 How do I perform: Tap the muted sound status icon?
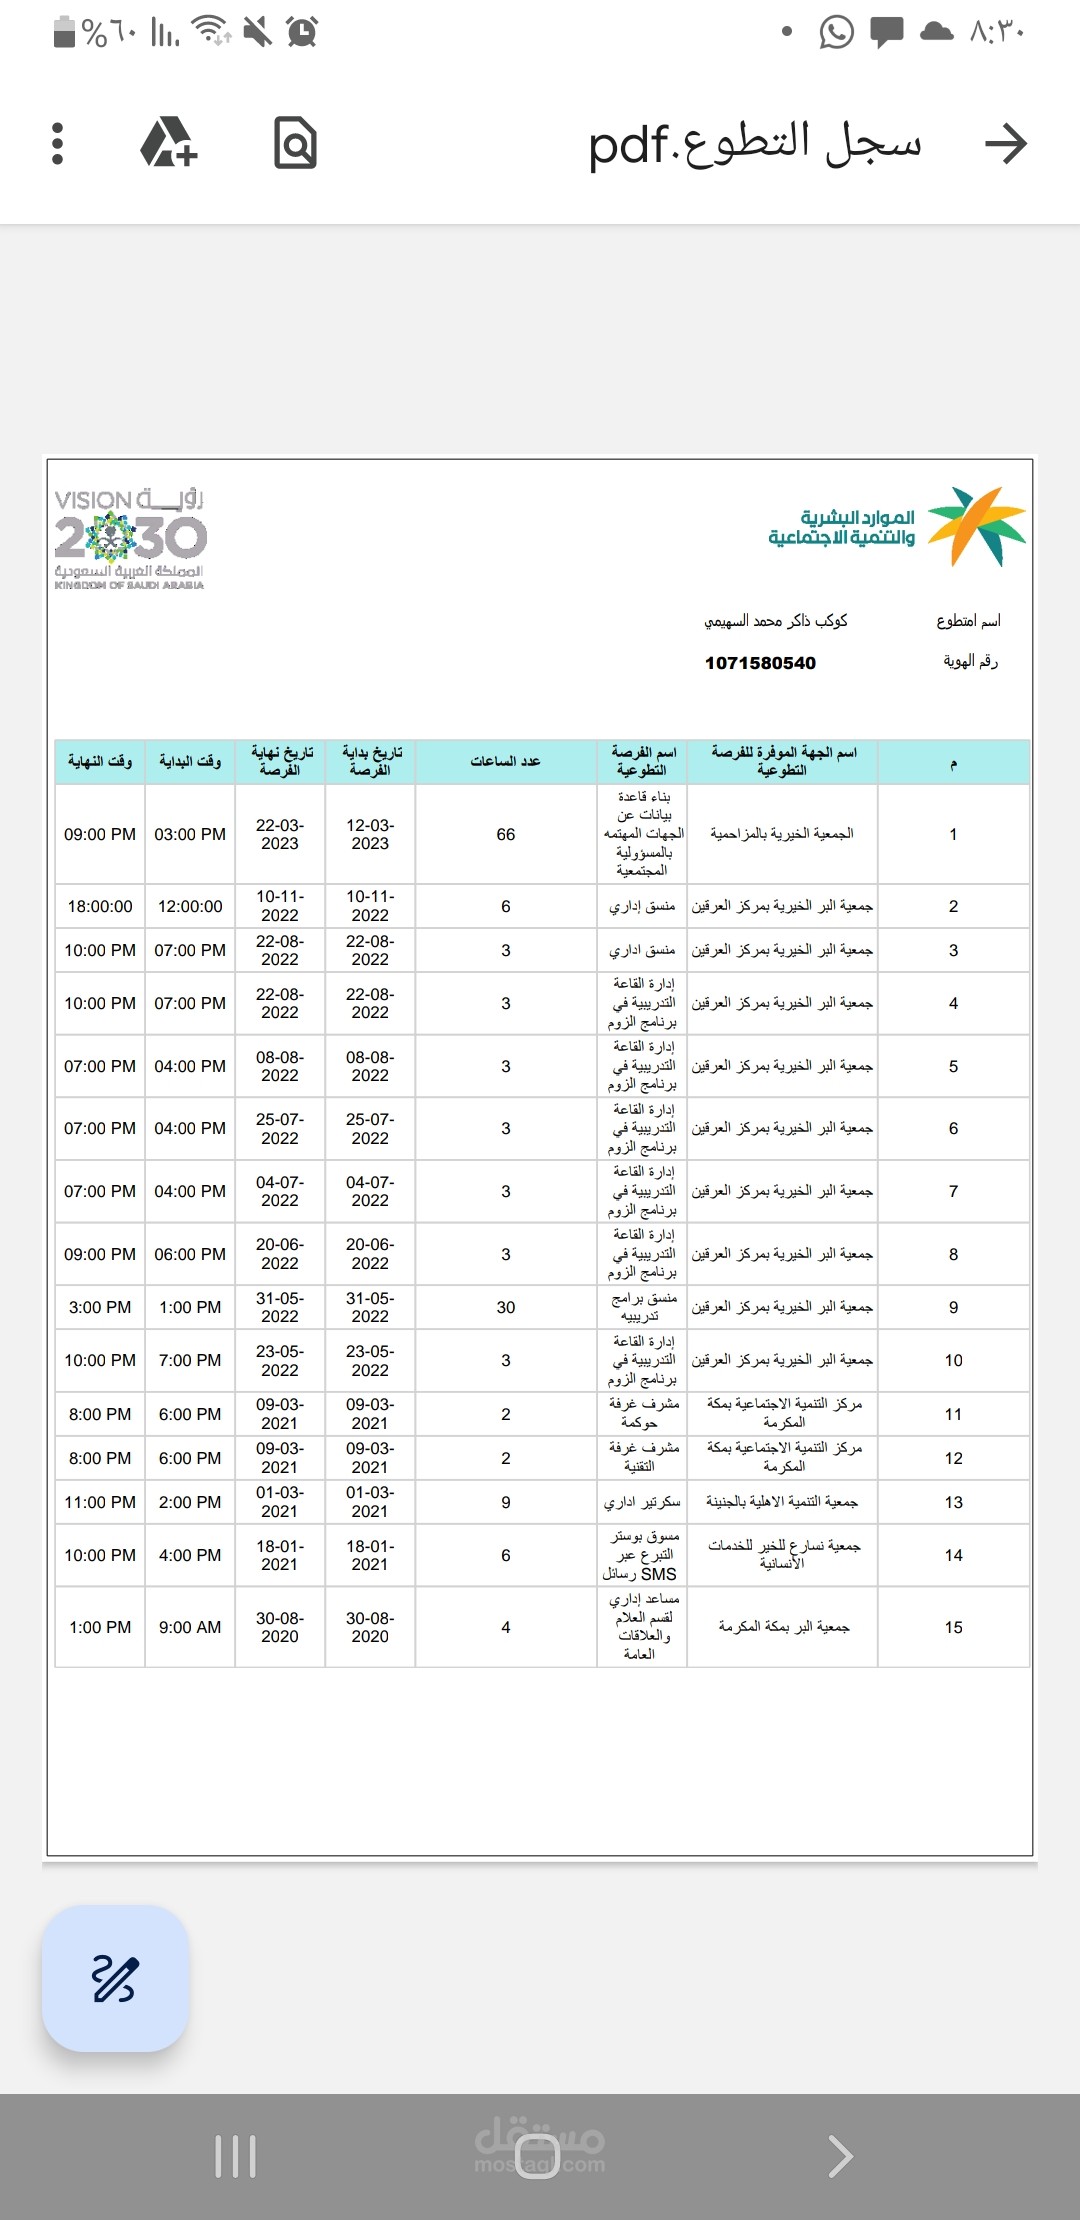pyautogui.click(x=257, y=32)
